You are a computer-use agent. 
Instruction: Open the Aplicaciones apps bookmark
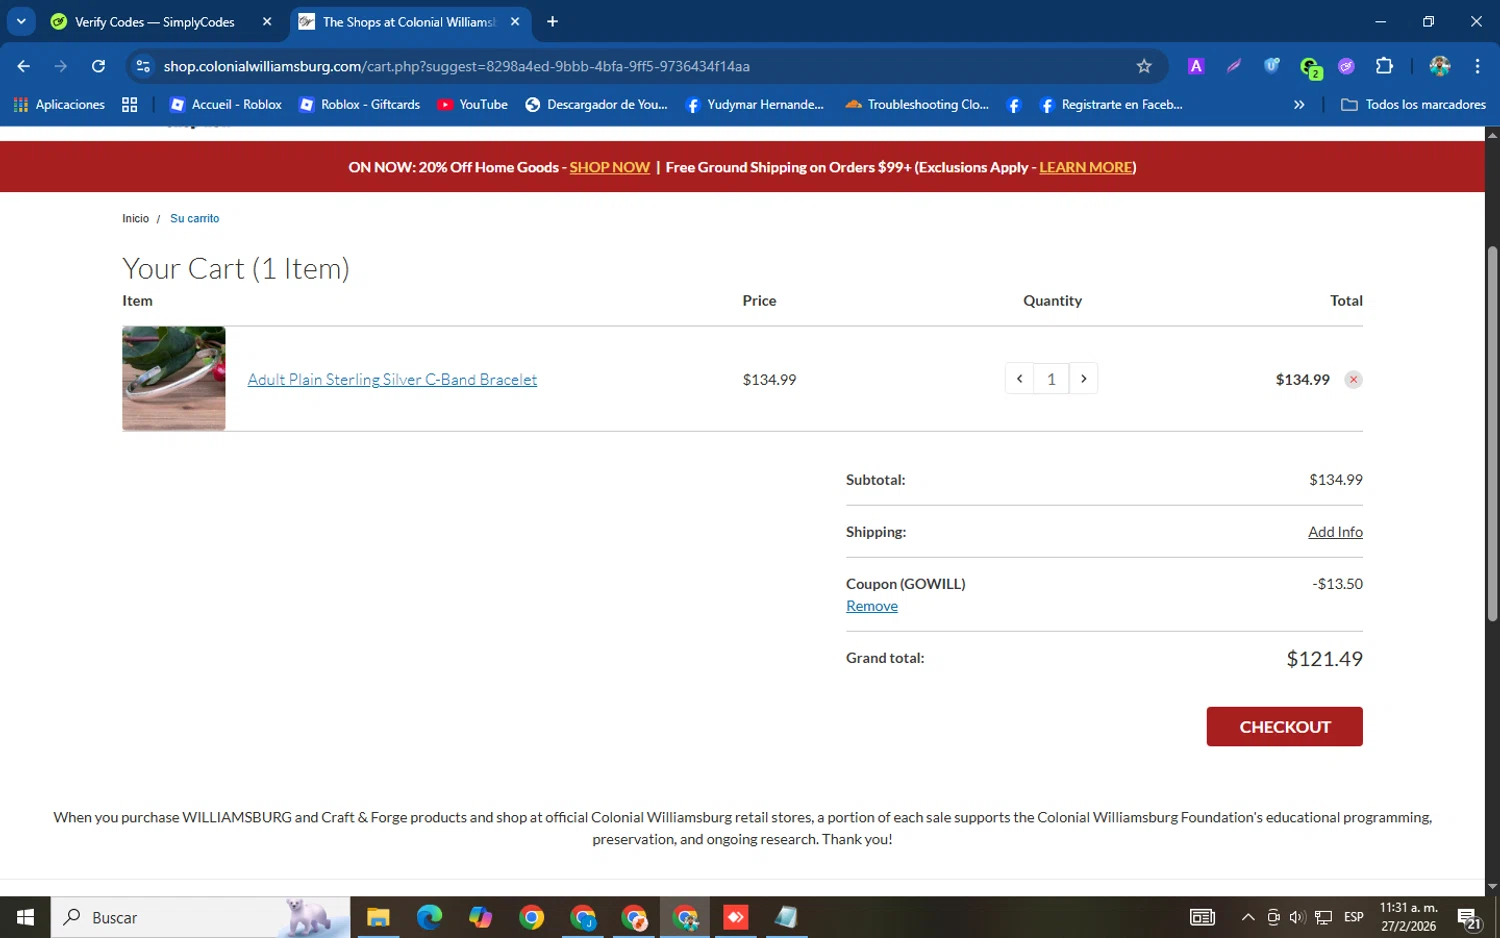coord(59,104)
